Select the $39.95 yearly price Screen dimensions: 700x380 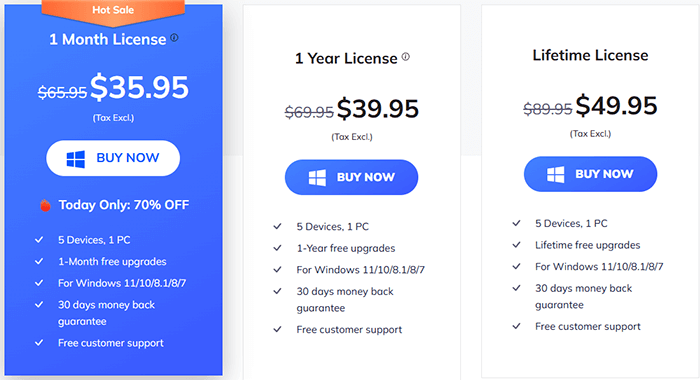378,109
